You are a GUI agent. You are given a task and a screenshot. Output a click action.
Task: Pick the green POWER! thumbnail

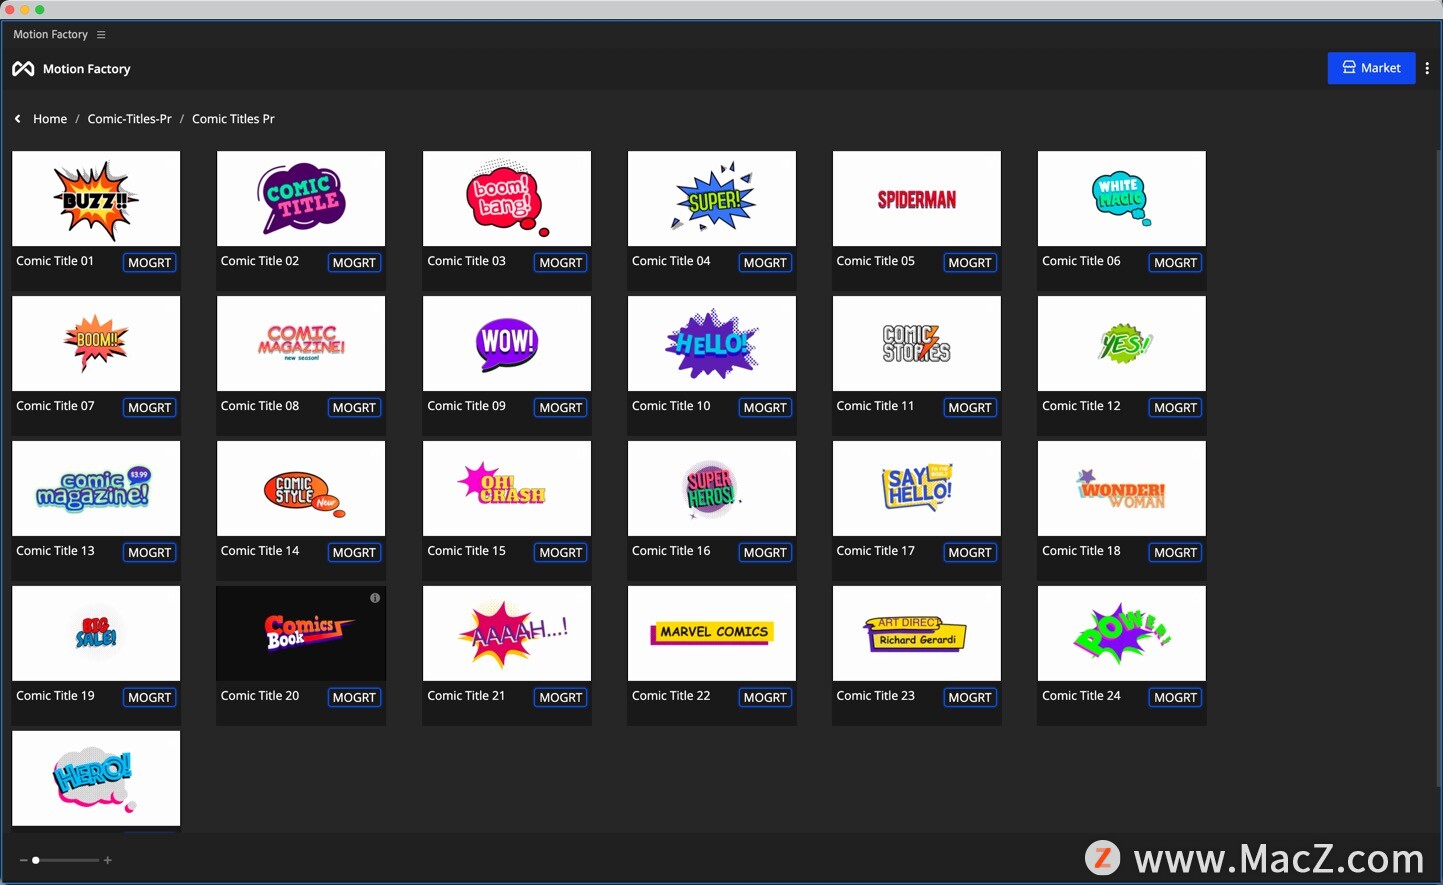[x=1122, y=633]
